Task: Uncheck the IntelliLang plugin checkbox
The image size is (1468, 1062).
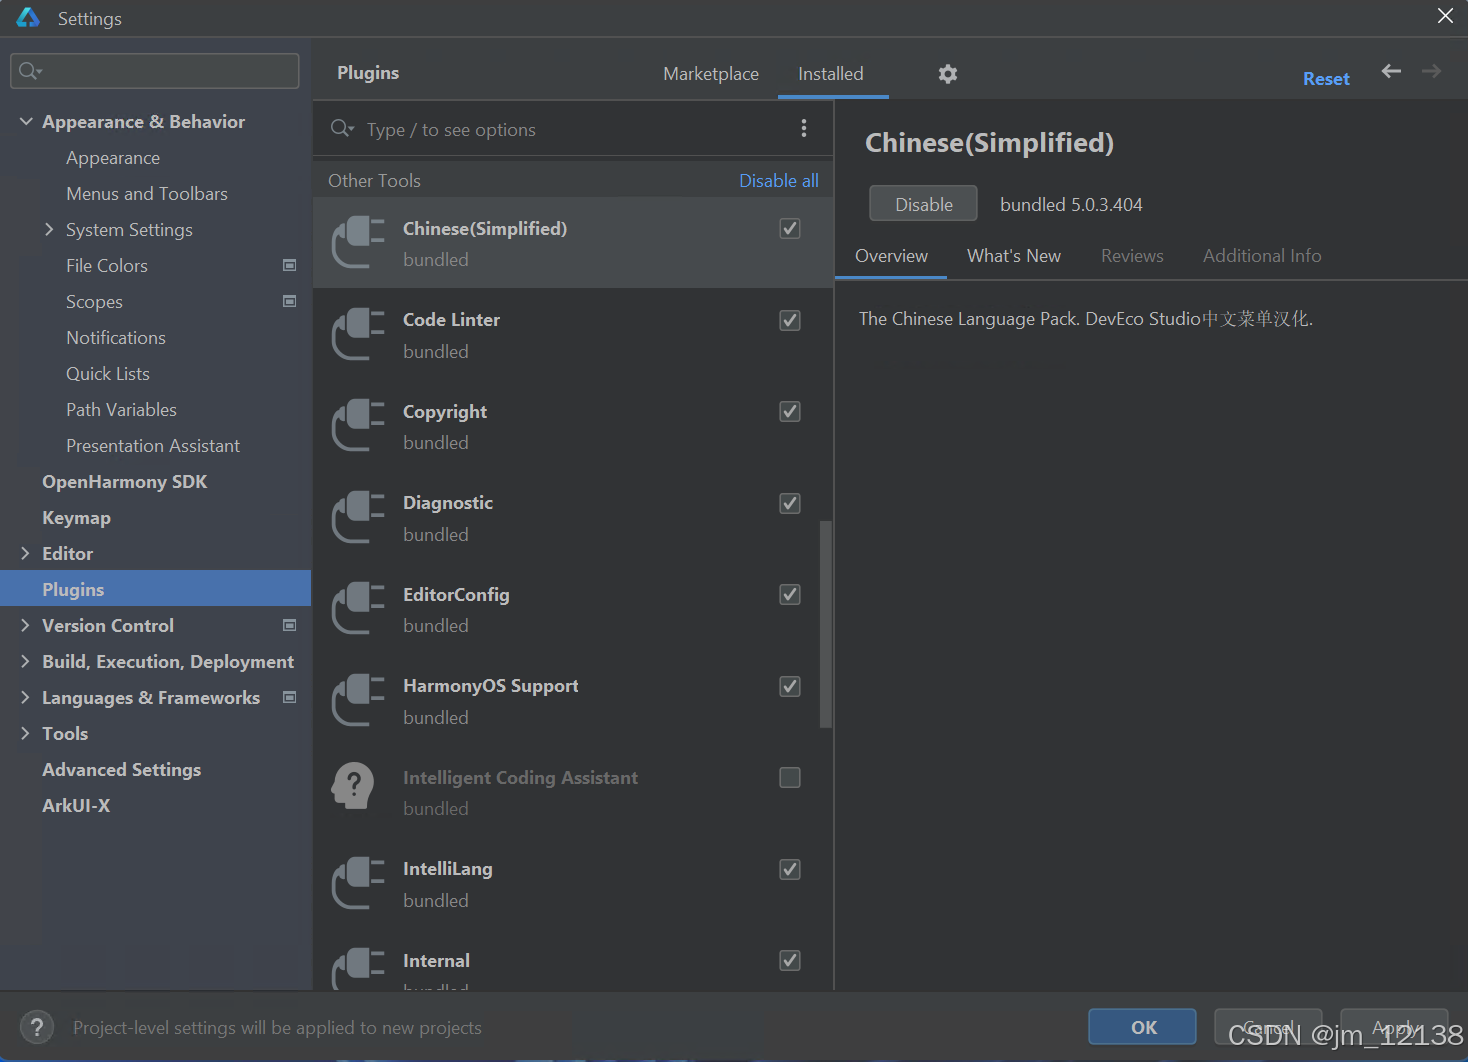Action: click(790, 869)
